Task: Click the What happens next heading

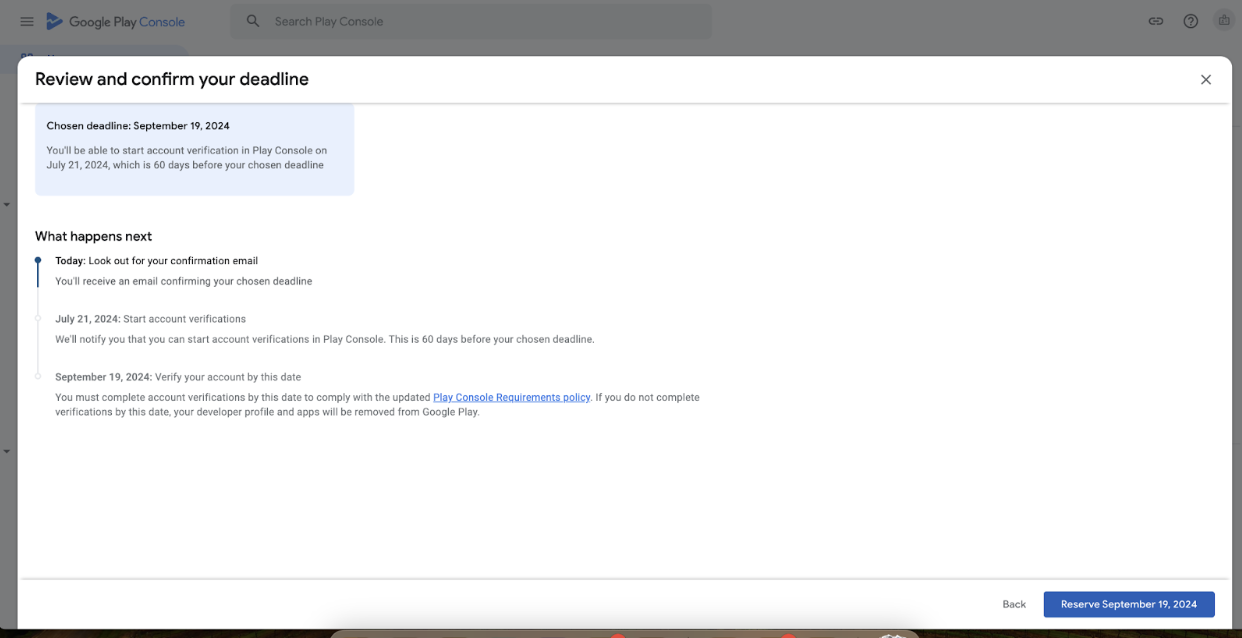Action: (x=93, y=236)
